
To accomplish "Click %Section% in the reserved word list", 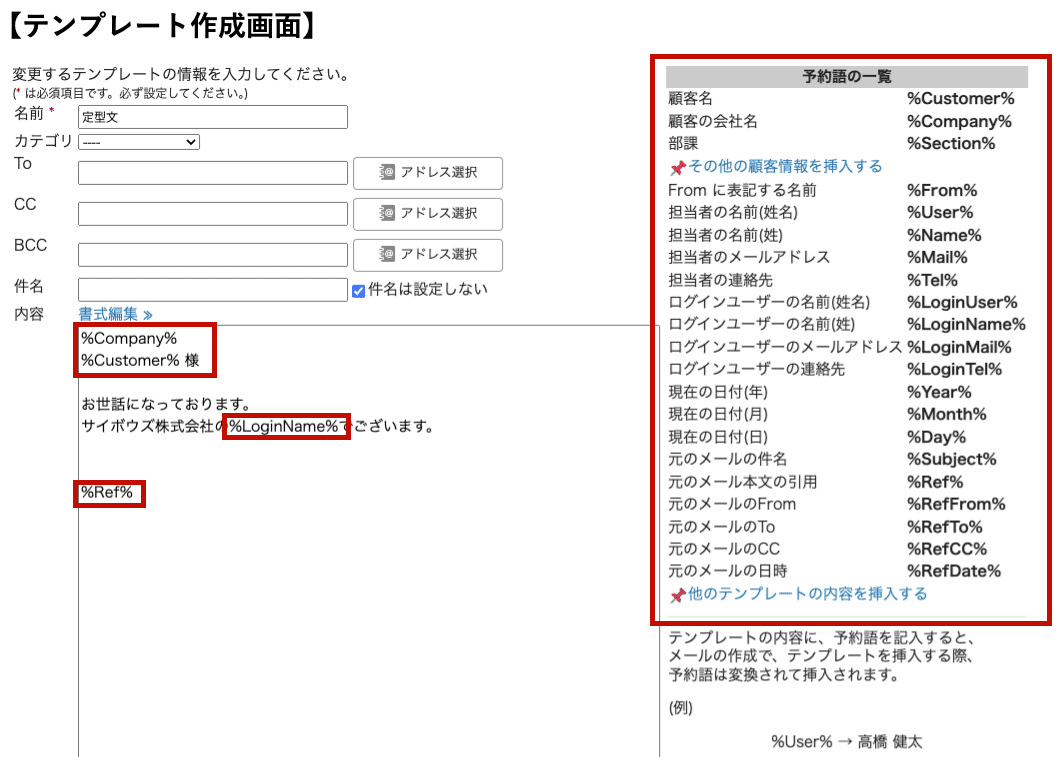I will coord(951,144).
